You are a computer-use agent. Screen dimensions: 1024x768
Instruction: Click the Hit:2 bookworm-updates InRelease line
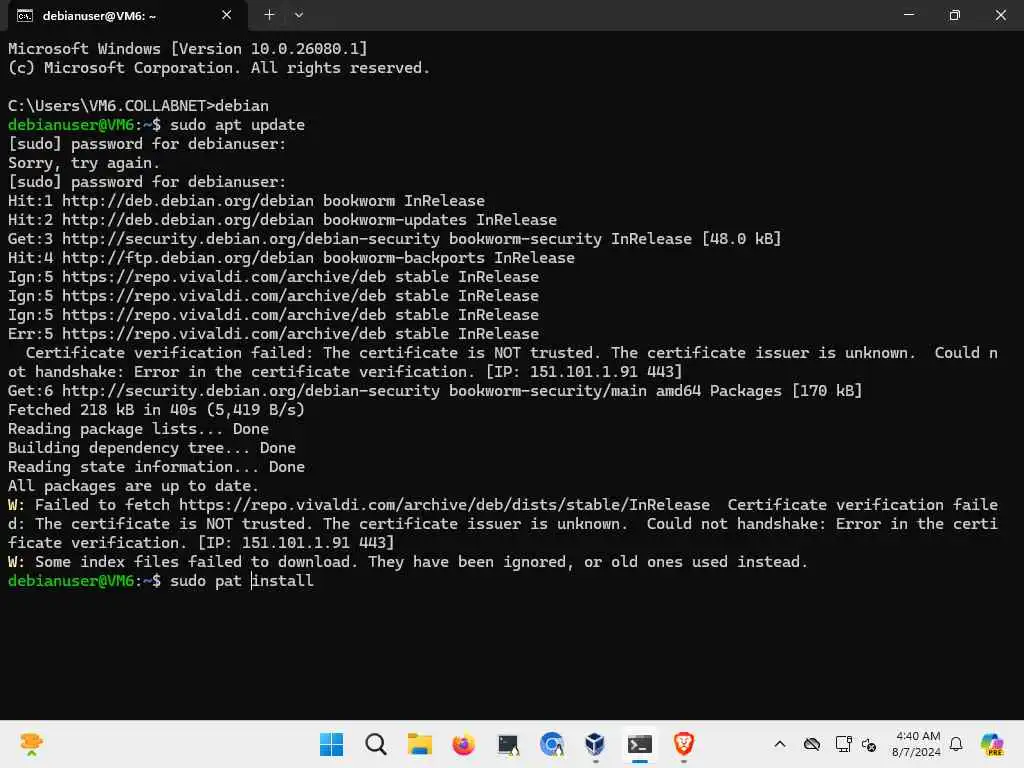[x=282, y=219]
